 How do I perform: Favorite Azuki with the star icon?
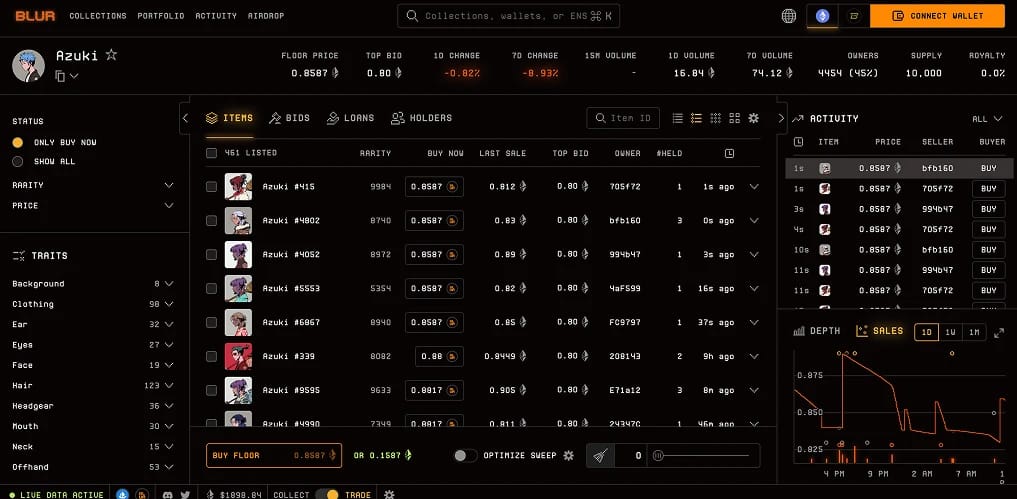coord(112,55)
